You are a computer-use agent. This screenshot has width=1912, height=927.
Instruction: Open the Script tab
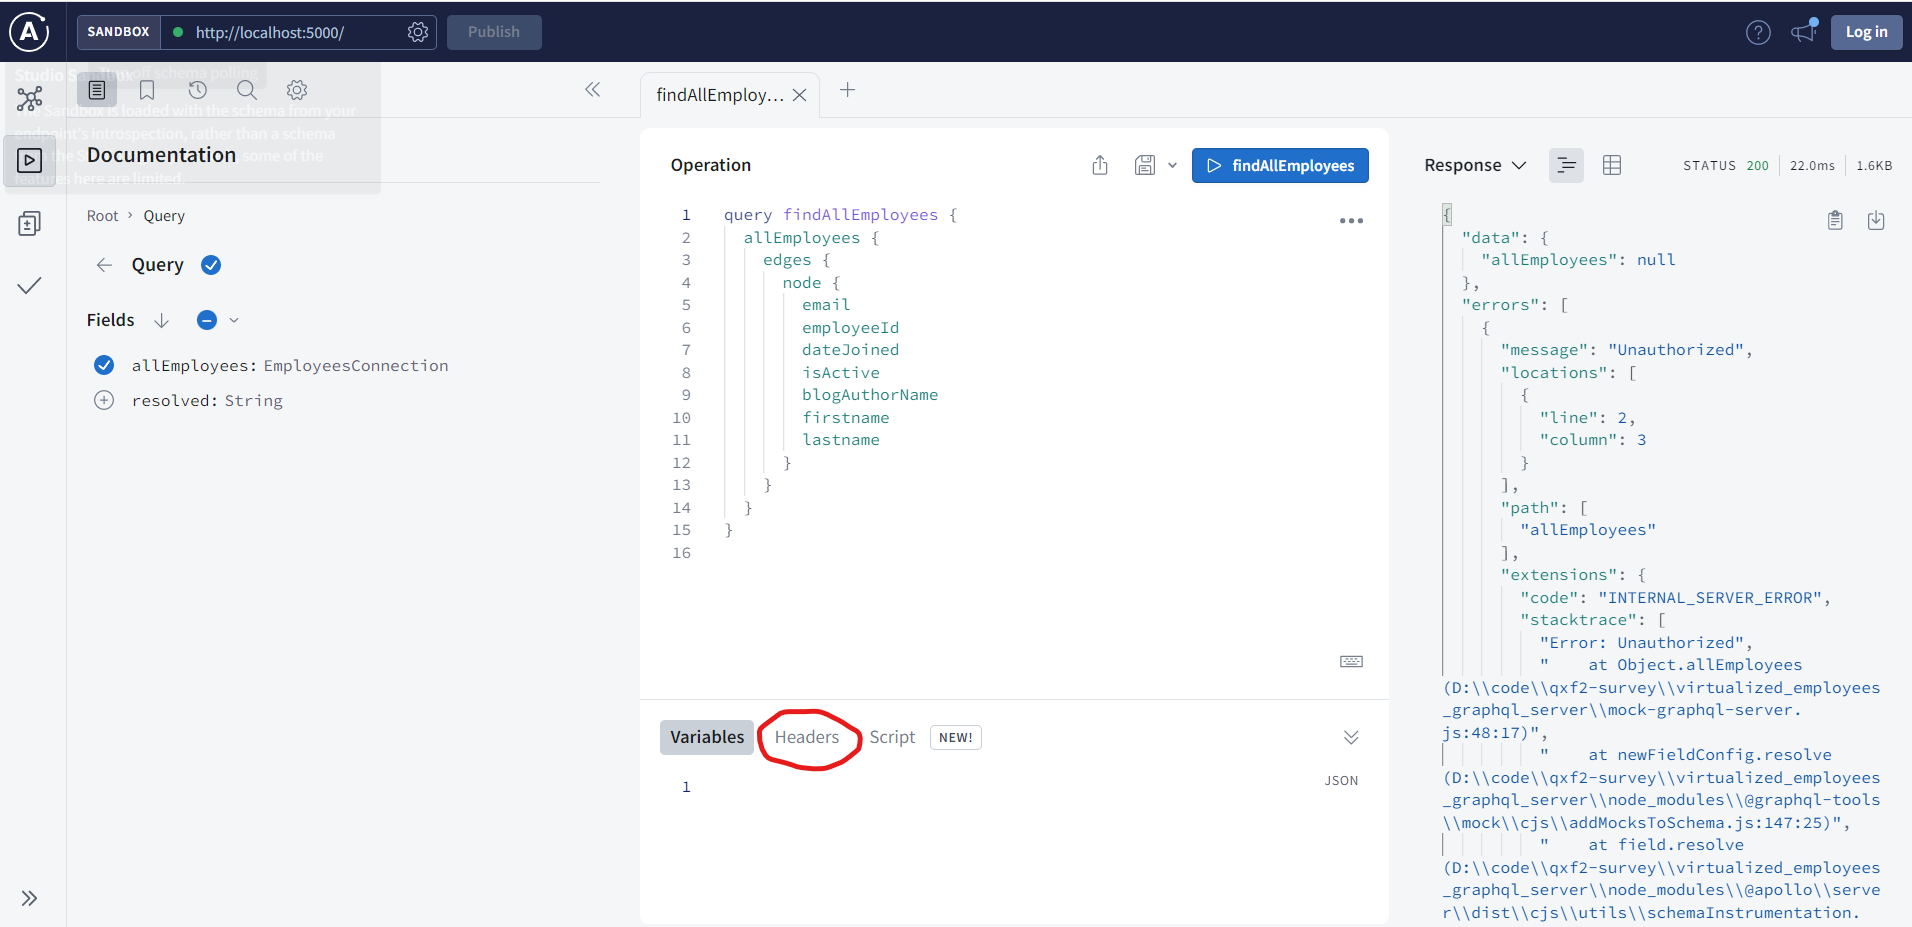click(x=891, y=737)
